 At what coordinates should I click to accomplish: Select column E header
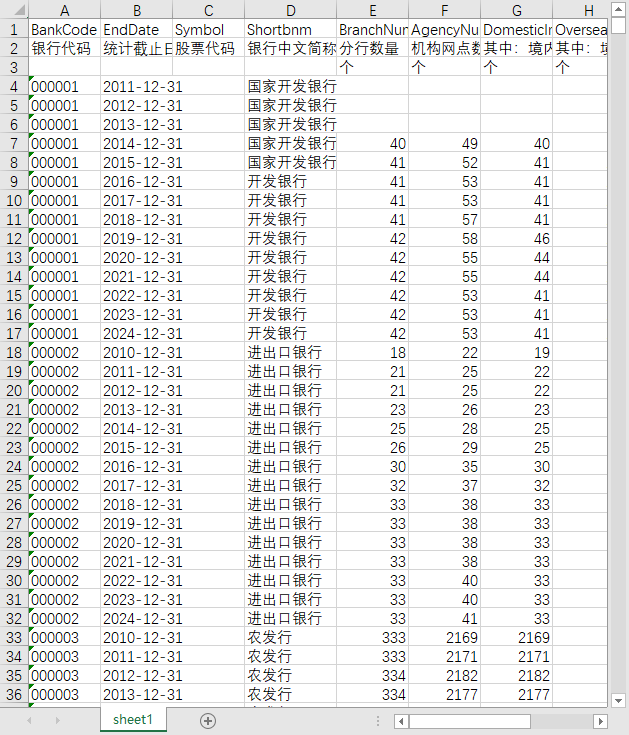373,10
